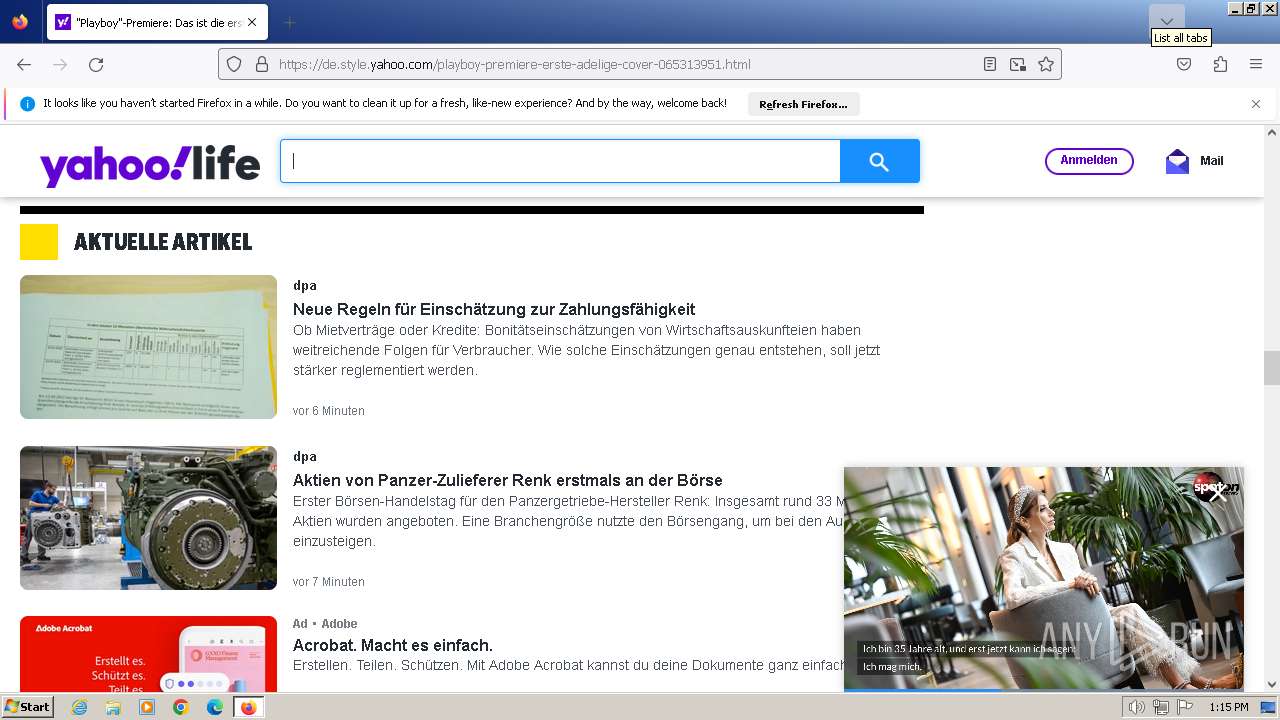Go back to the previous page
This screenshot has height=720, width=1280.
tap(24, 64)
